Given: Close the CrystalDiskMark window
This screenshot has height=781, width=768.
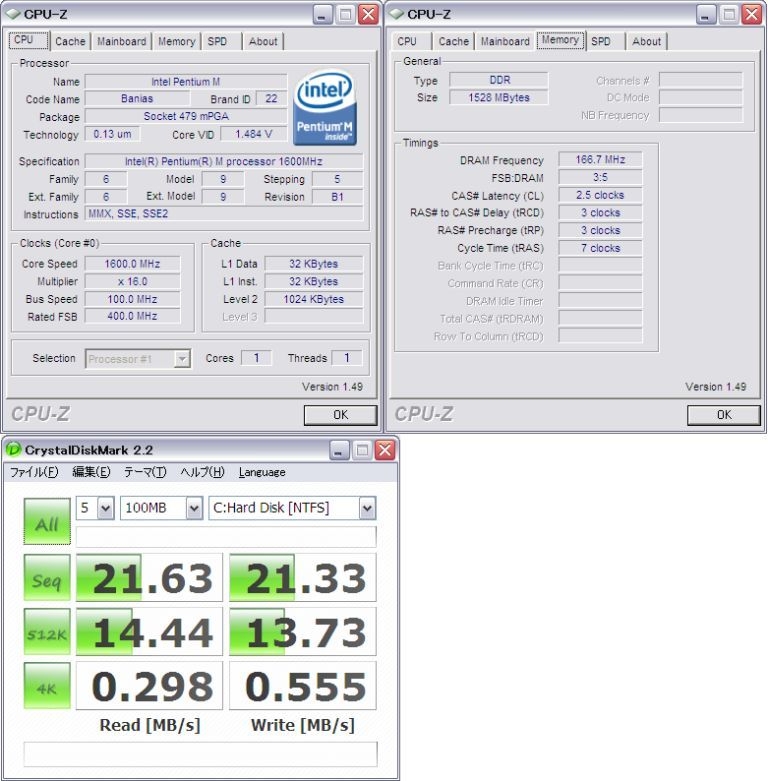Looking at the screenshot, I should click(385, 450).
